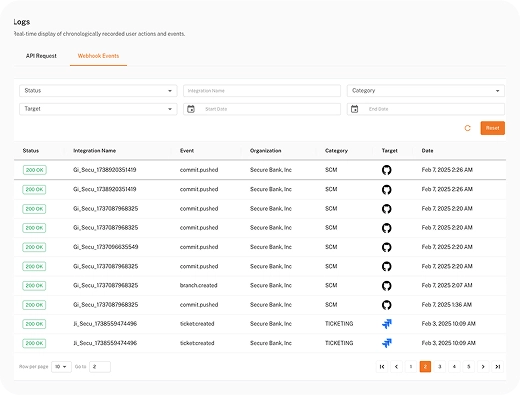Image resolution: width=520 pixels, height=395 pixels.
Task: Go to the previous page arrow
Action: pyautogui.click(x=396, y=367)
